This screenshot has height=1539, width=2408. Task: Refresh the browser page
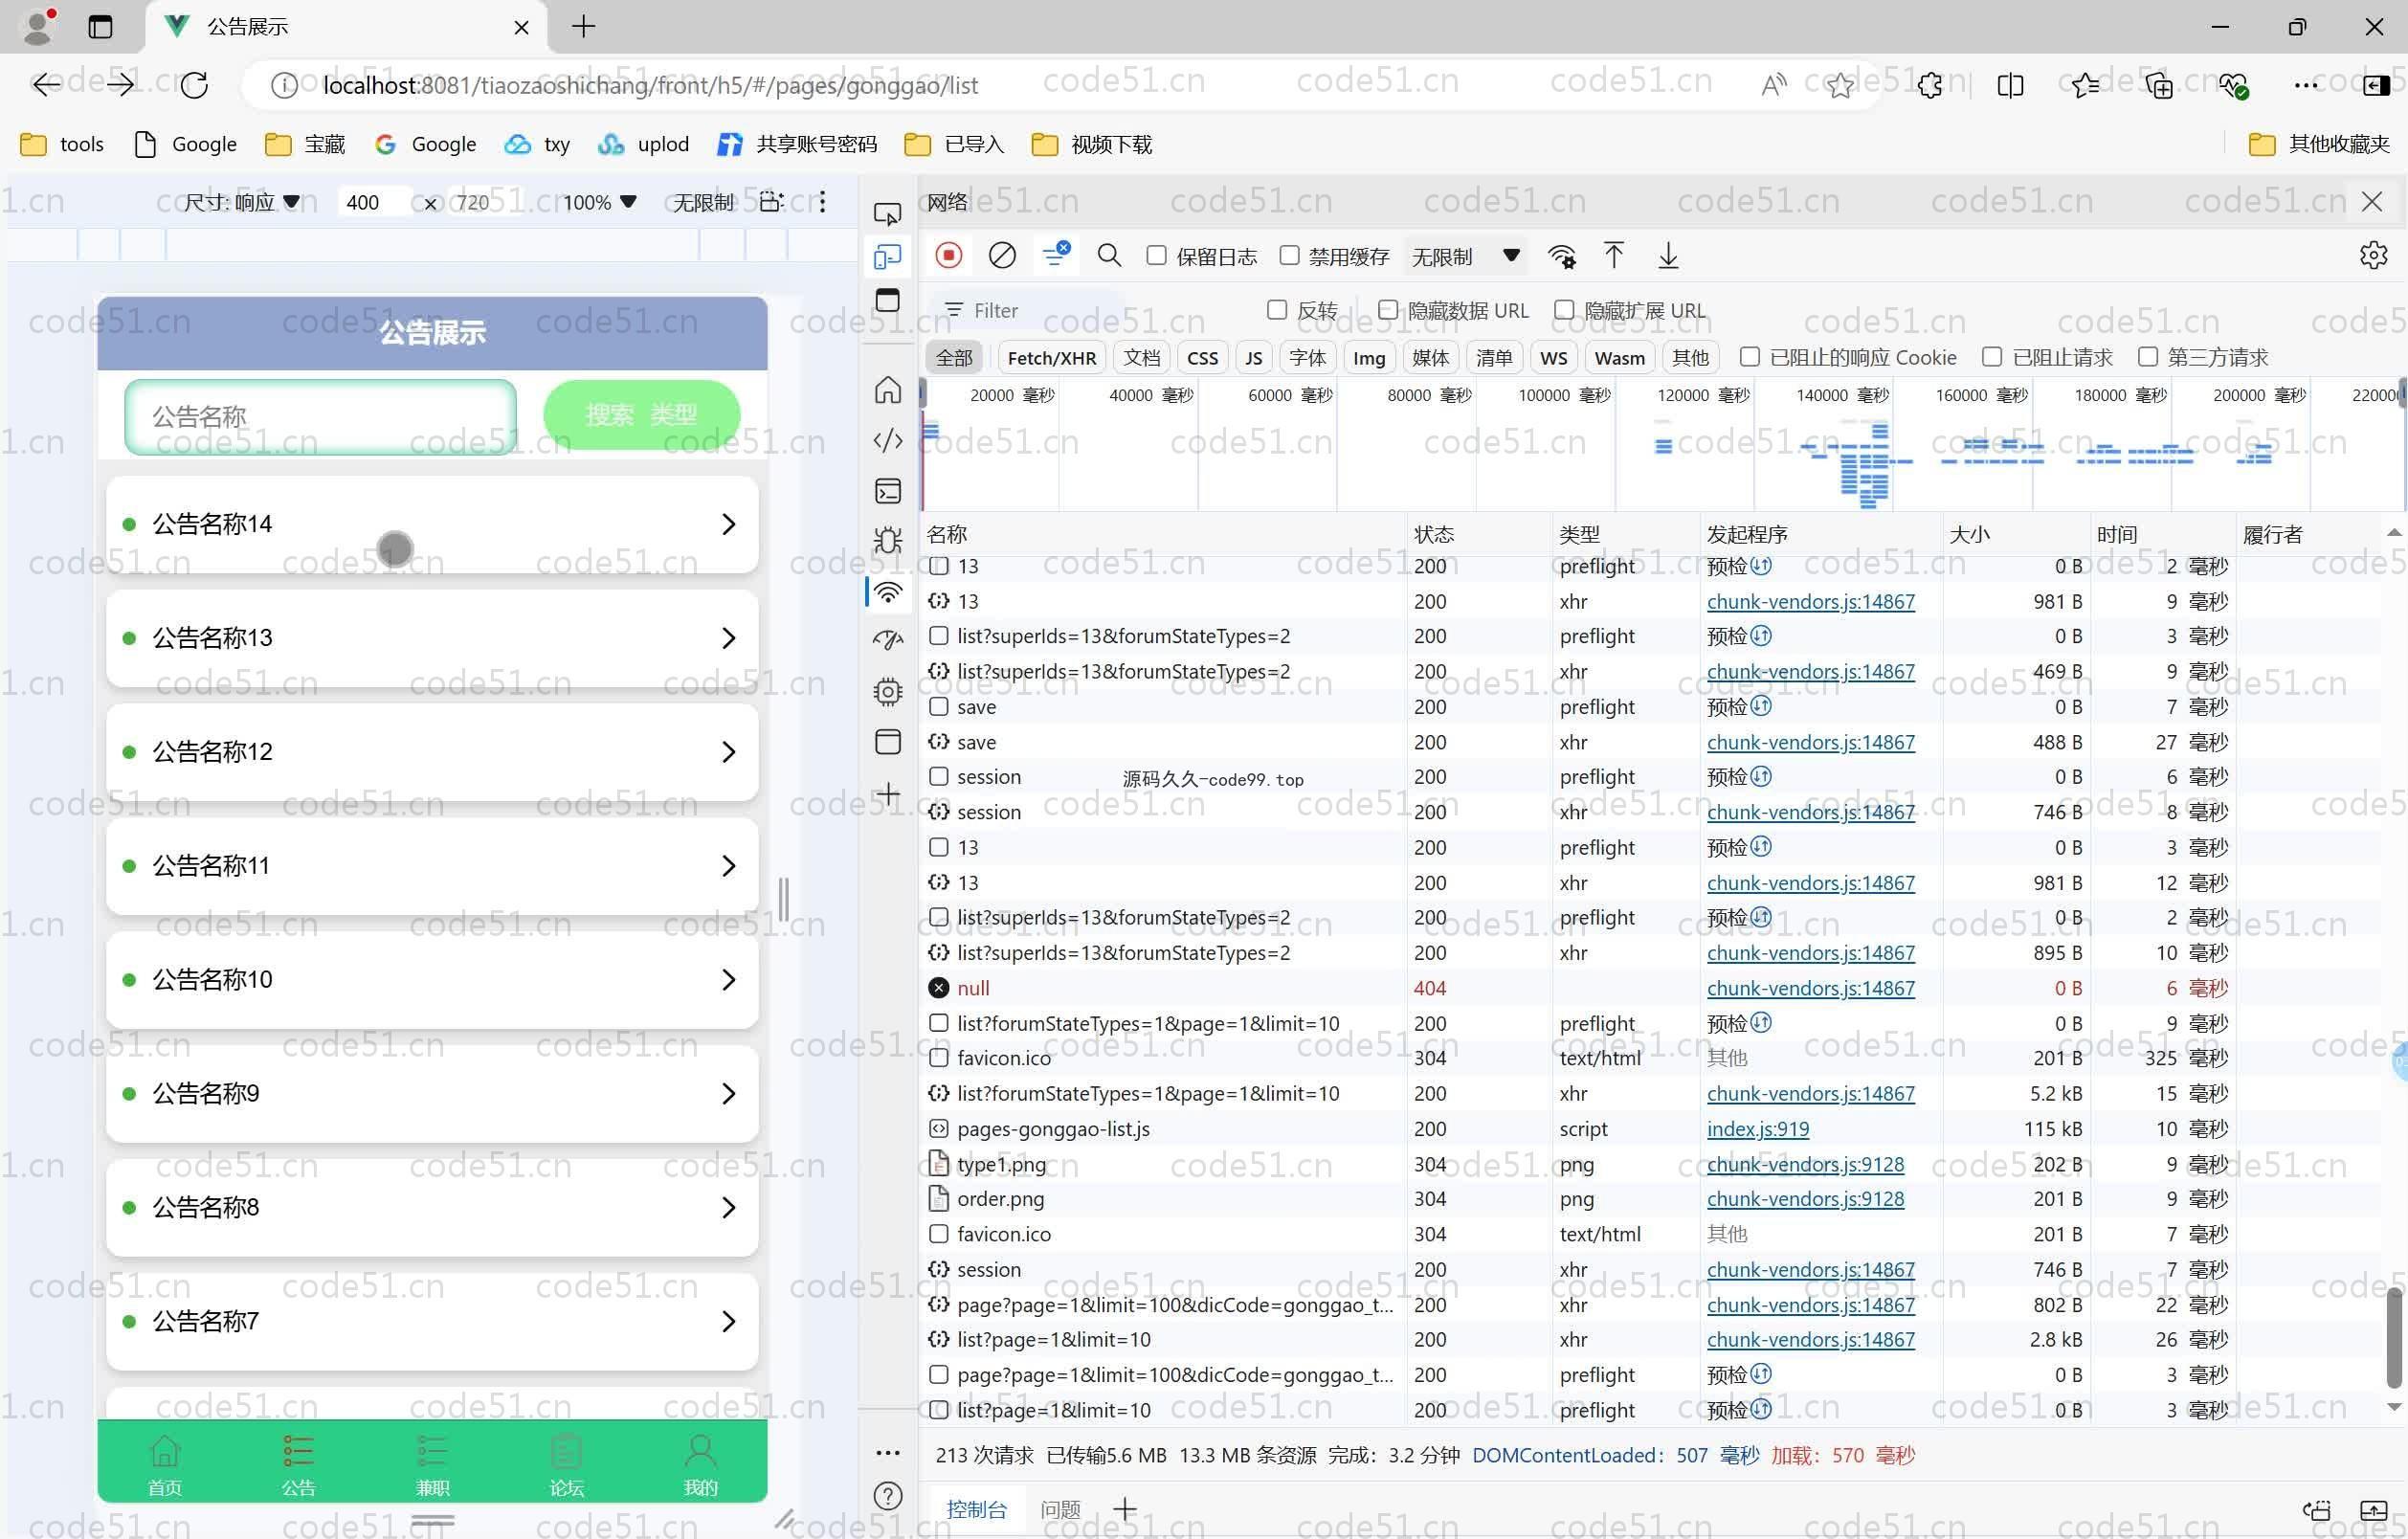(x=194, y=85)
